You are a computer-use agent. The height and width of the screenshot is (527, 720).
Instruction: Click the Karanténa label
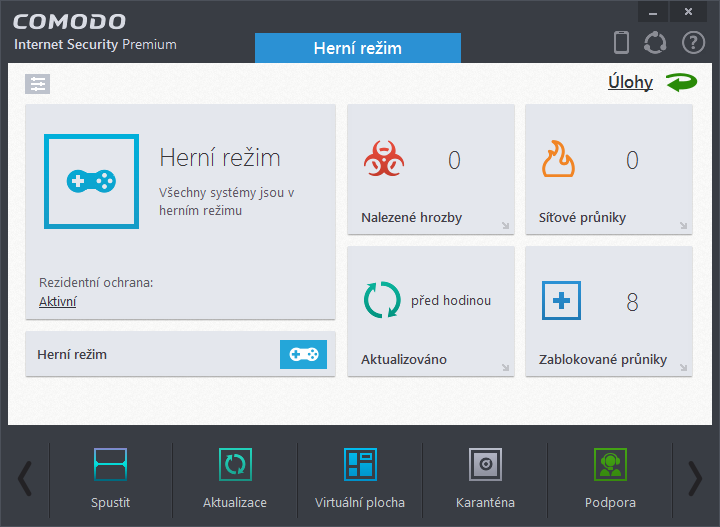click(485, 503)
